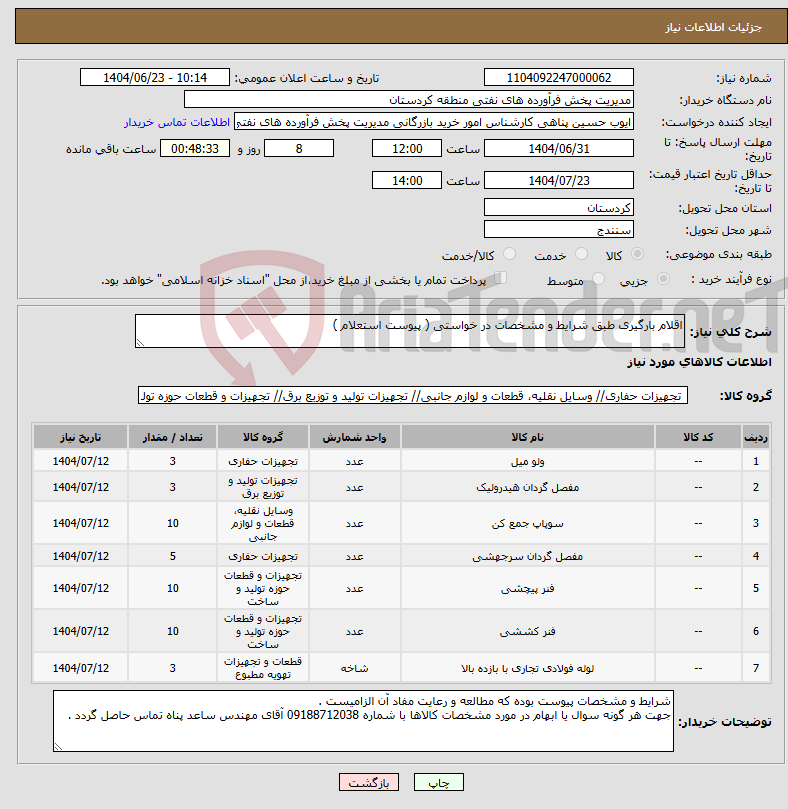Click the اطلاعات کالاهای مورد نیاز heading

[699, 362]
